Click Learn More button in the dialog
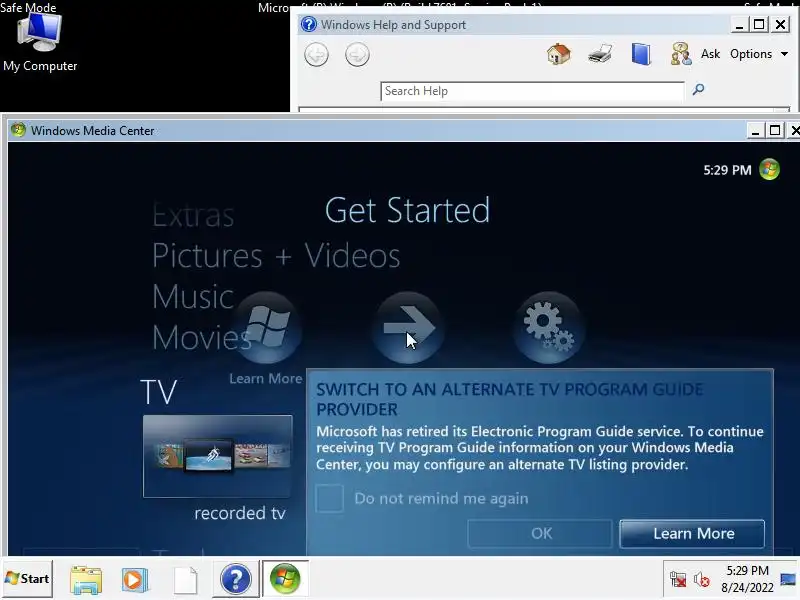The image size is (800, 600). point(692,534)
